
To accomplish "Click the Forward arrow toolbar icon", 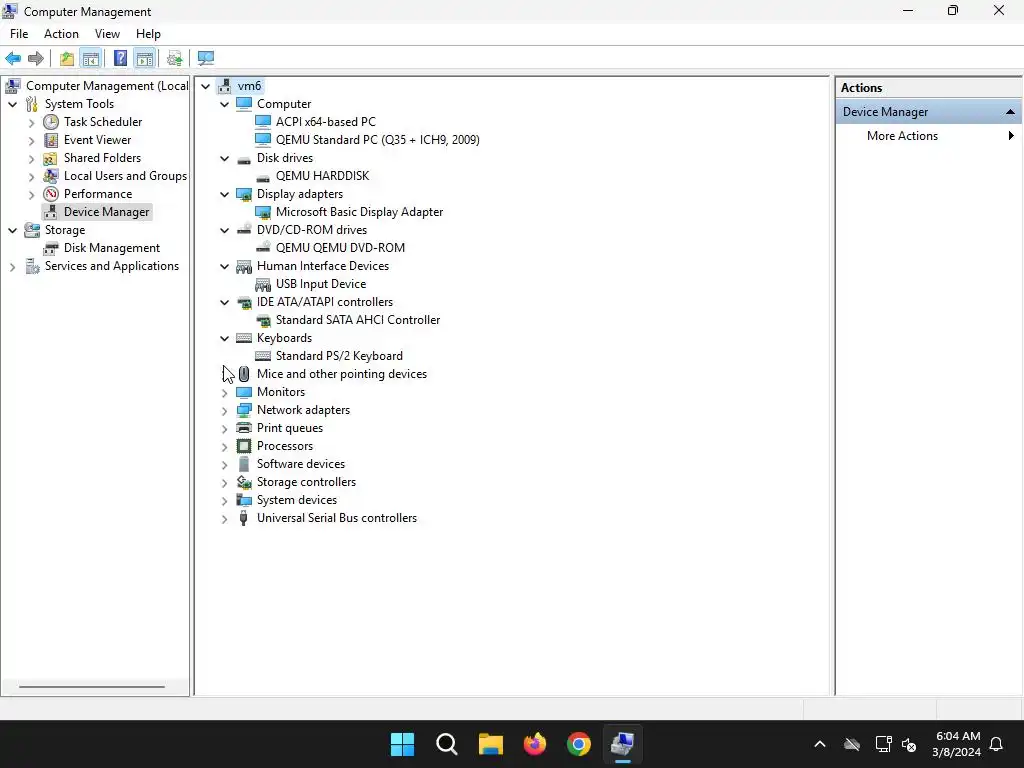I will tap(36, 58).
